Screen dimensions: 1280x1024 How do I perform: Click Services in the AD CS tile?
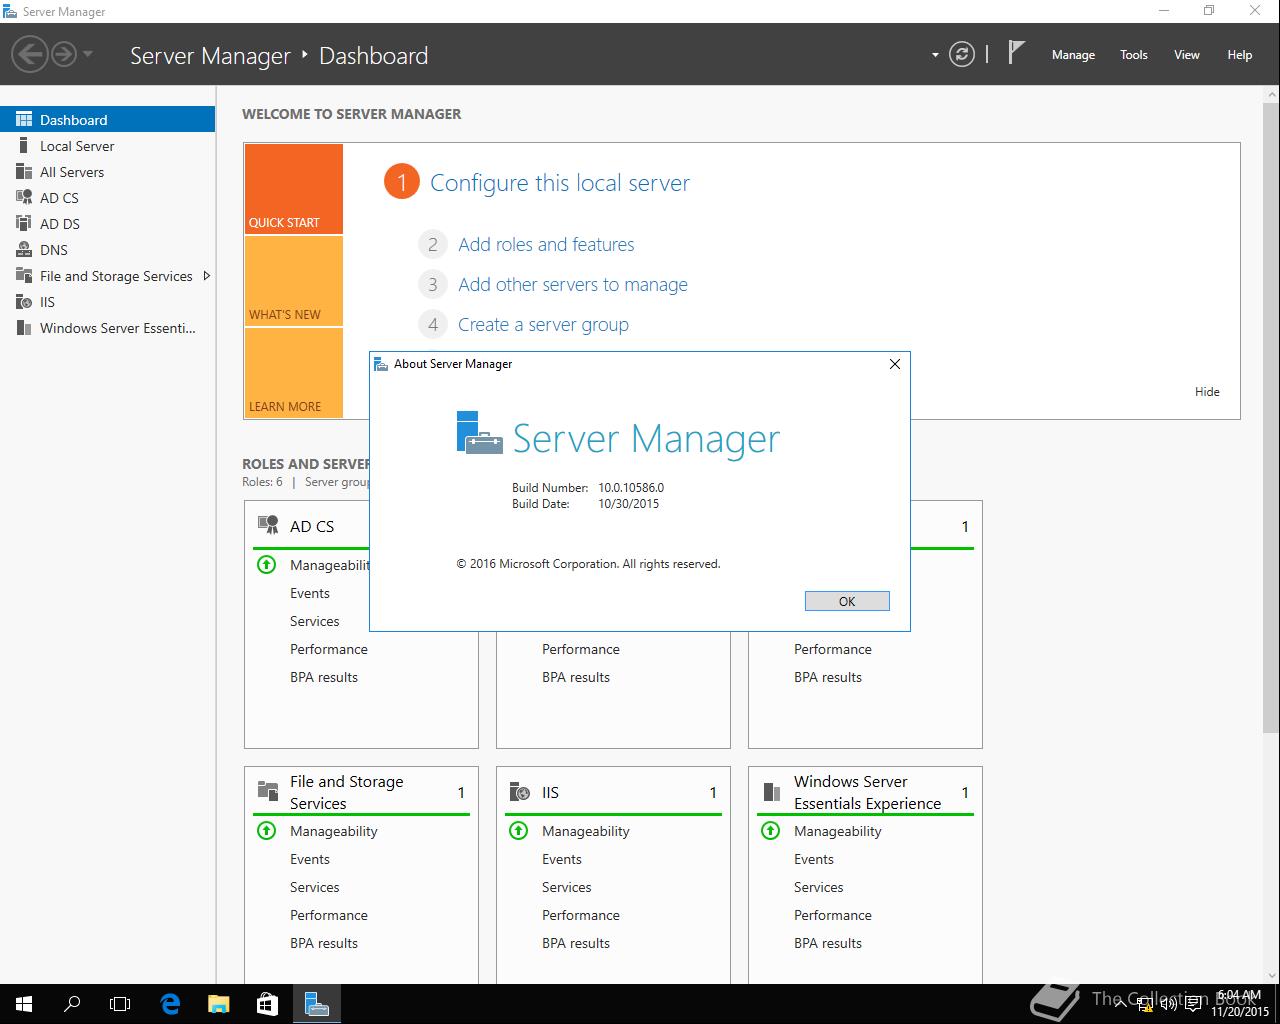coord(315,621)
